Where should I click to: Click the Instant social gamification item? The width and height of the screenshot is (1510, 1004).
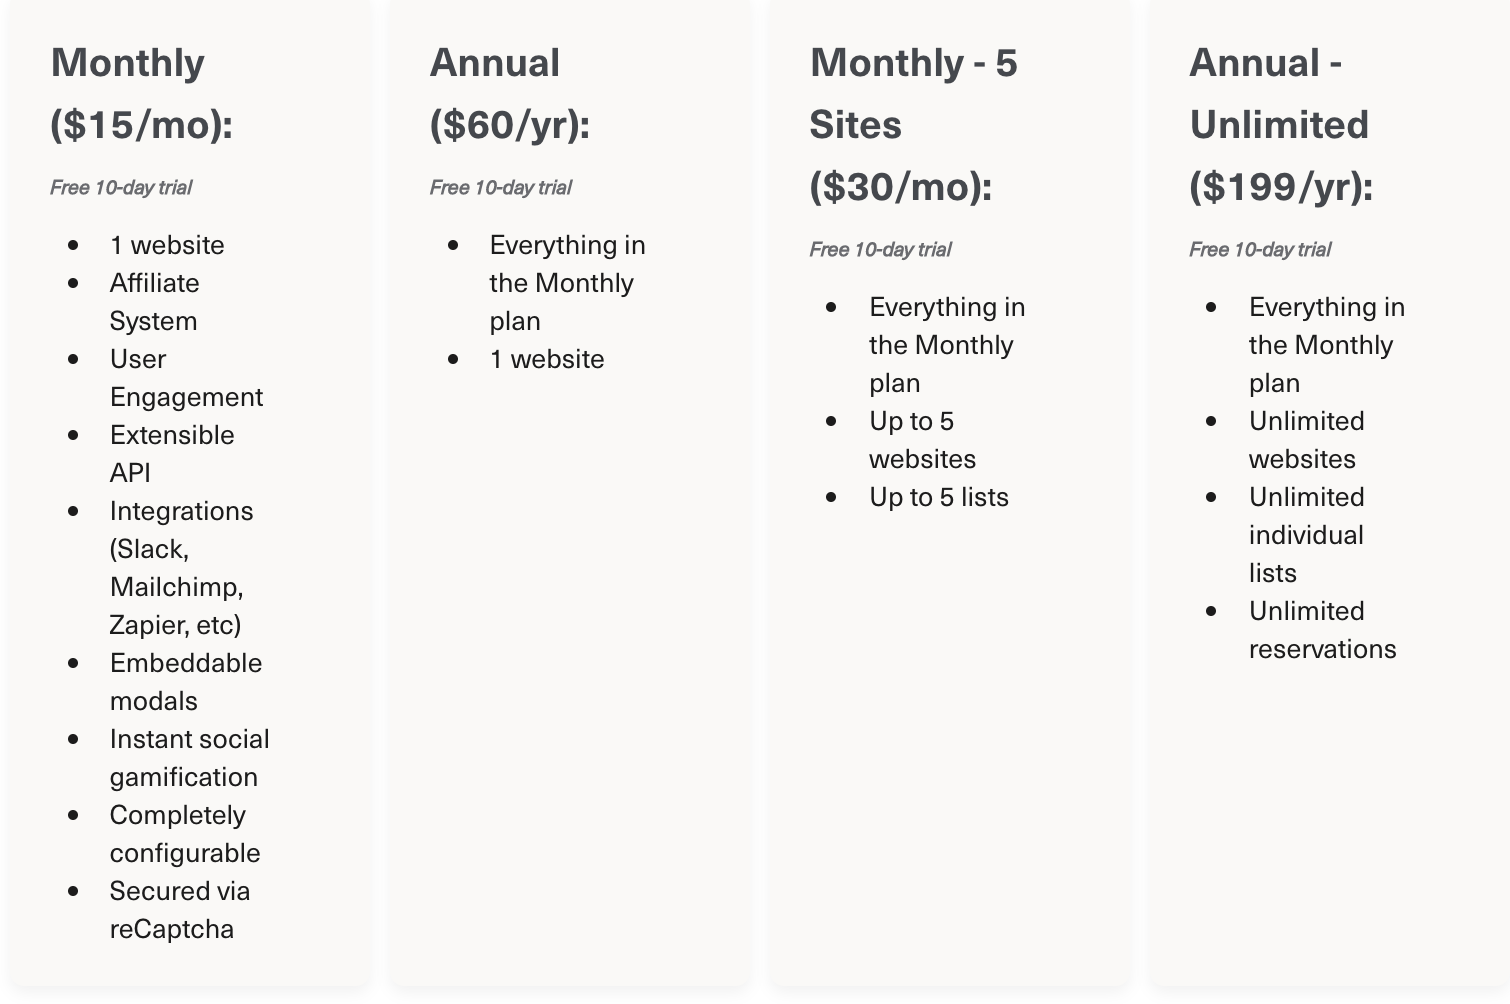tap(189, 758)
